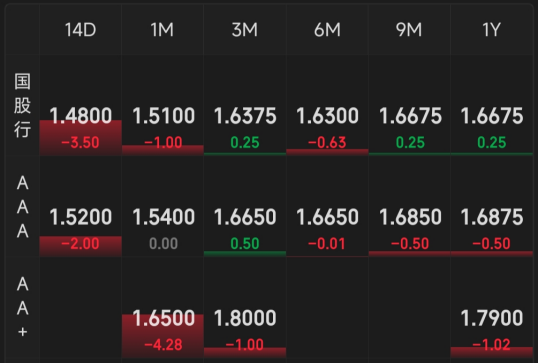Select the AAA row label
The height and width of the screenshot is (363, 538).
(x=22, y=207)
